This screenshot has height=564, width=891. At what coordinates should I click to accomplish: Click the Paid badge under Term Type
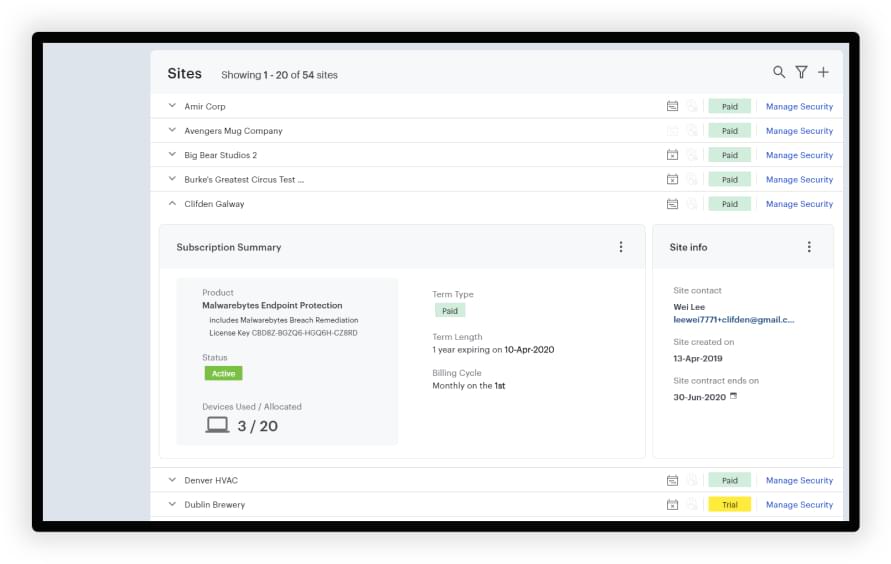pyautogui.click(x=449, y=311)
